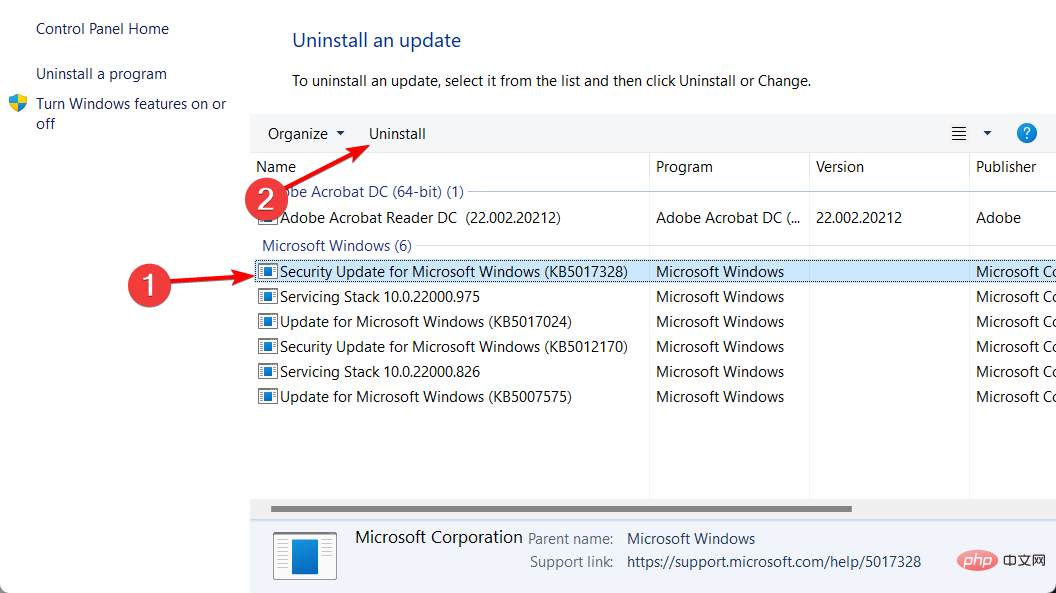Open the Organize dropdown menu
This screenshot has height=593, width=1056.
(x=306, y=134)
